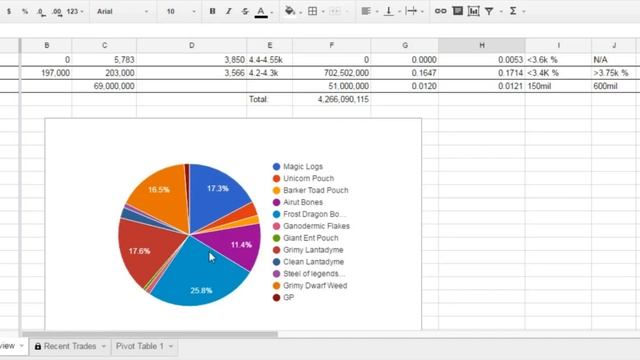Open Pivot Table 1 tab menu arrow
Screen dimensions: 640x360
click(171, 347)
